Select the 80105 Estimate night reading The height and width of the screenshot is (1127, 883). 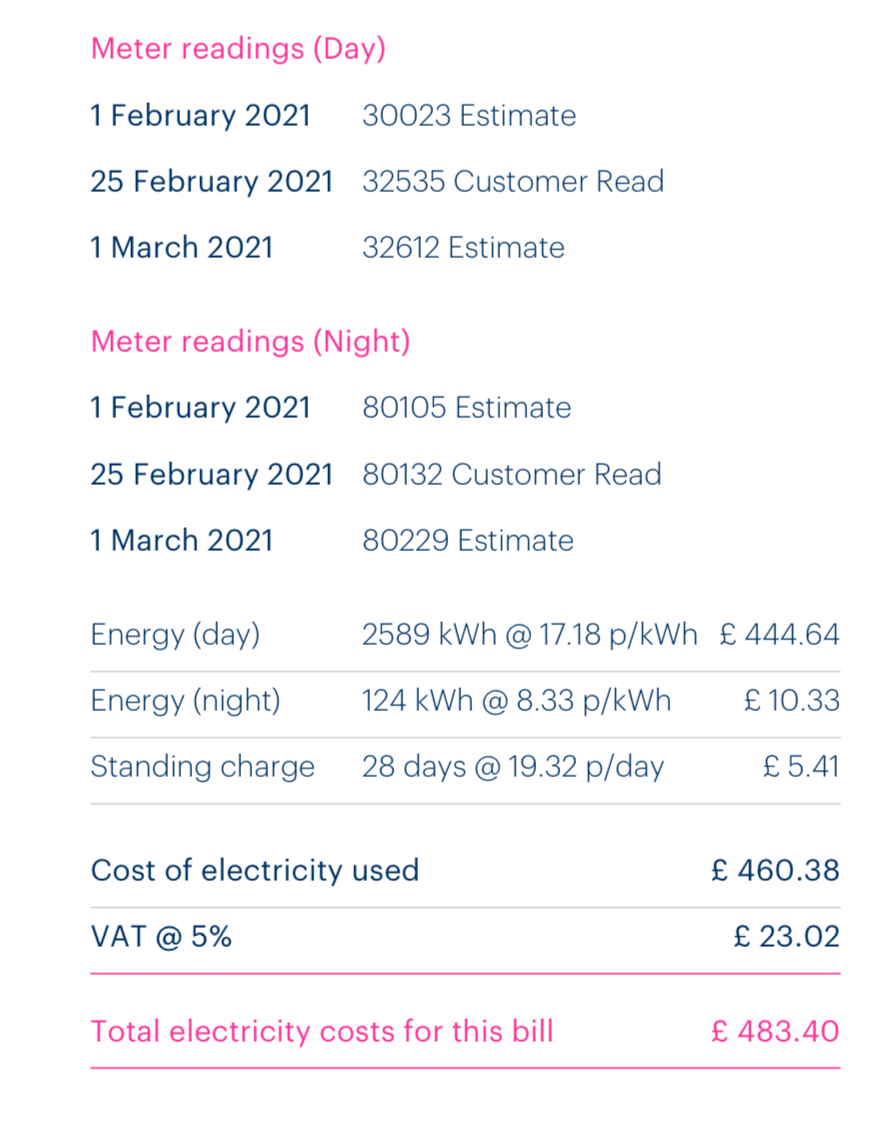(x=467, y=408)
